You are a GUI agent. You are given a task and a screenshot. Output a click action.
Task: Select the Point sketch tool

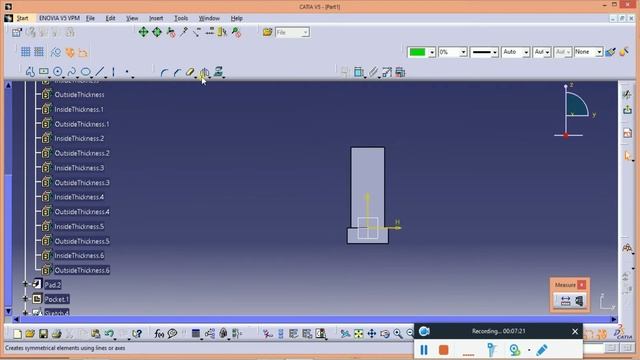[127, 72]
